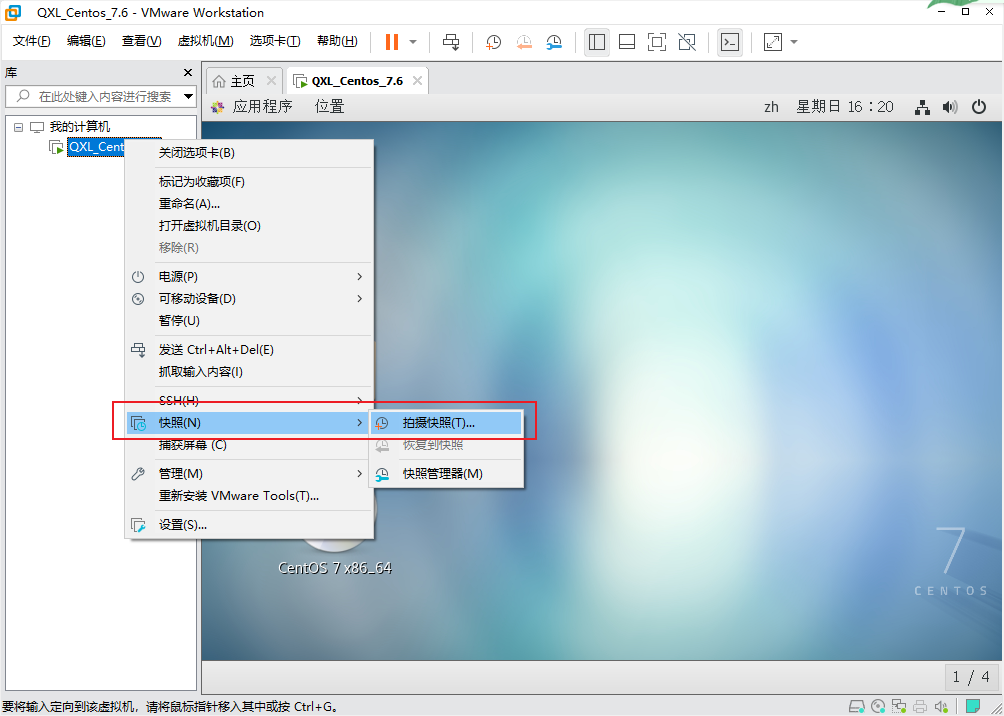Click the Revert to Snapshot toolbar icon

click(x=524, y=42)
